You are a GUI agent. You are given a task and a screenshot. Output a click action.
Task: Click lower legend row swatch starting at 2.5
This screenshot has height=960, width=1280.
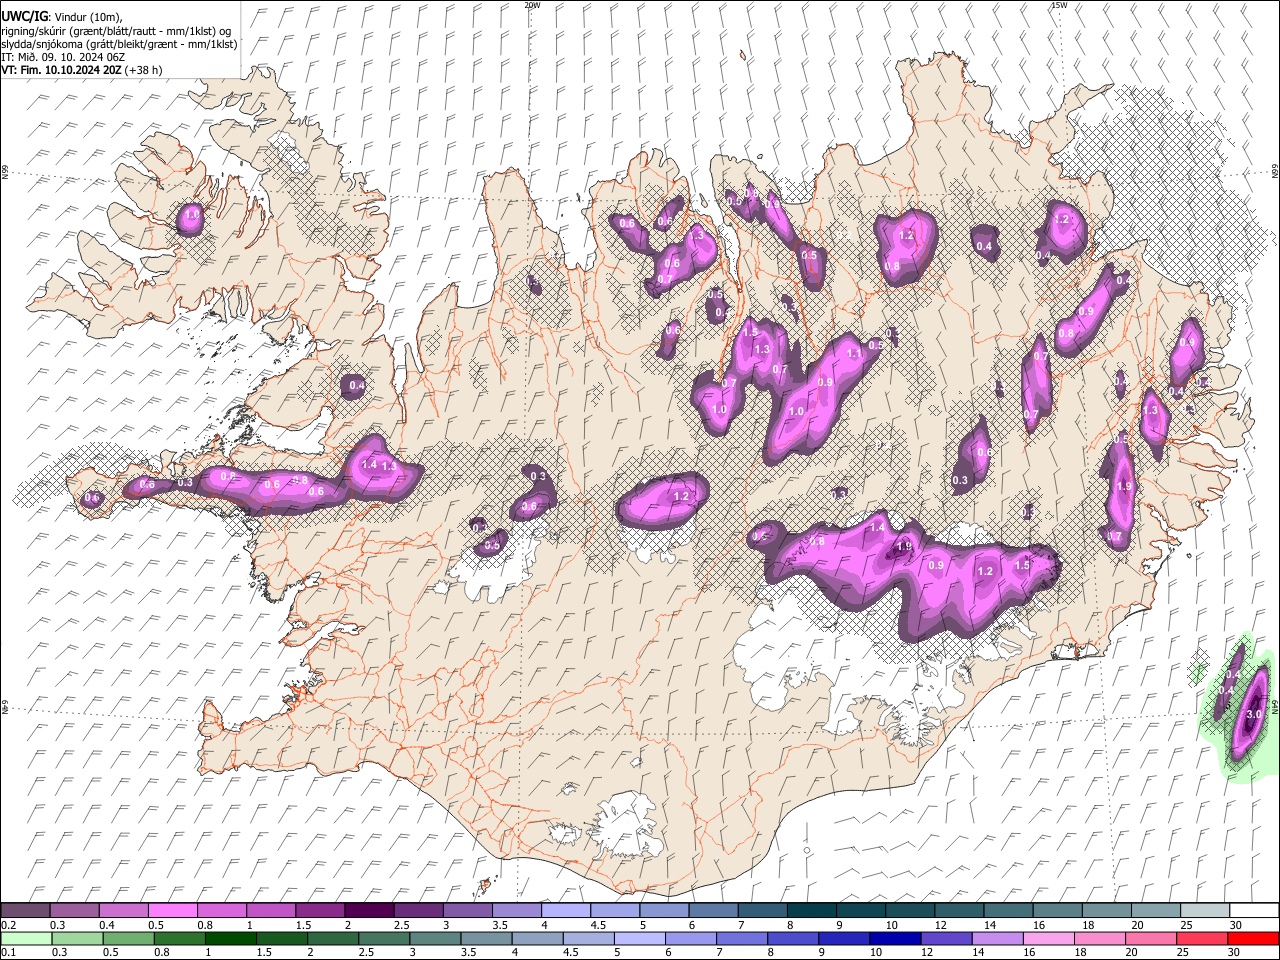coord(385,938)
